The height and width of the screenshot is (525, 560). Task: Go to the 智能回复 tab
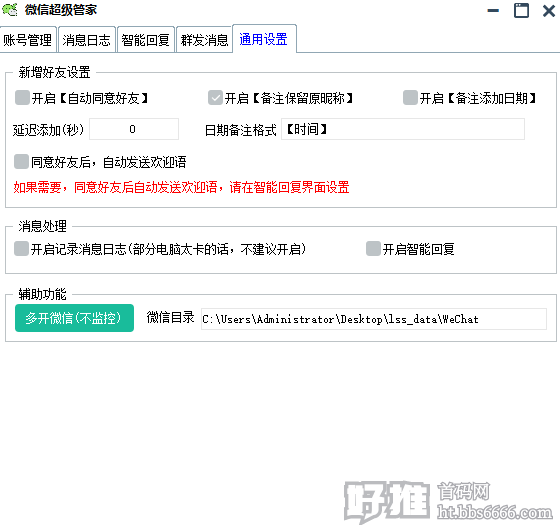(146, 40)
